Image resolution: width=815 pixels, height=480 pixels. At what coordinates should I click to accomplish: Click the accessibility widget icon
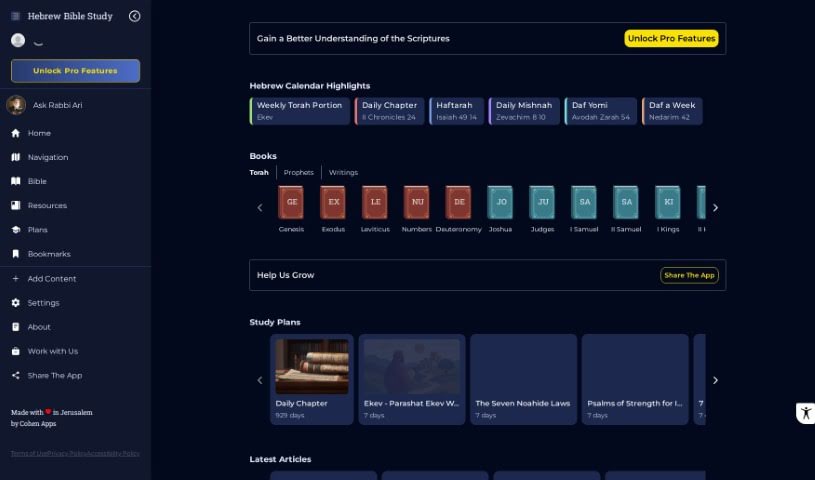point(805,413)
